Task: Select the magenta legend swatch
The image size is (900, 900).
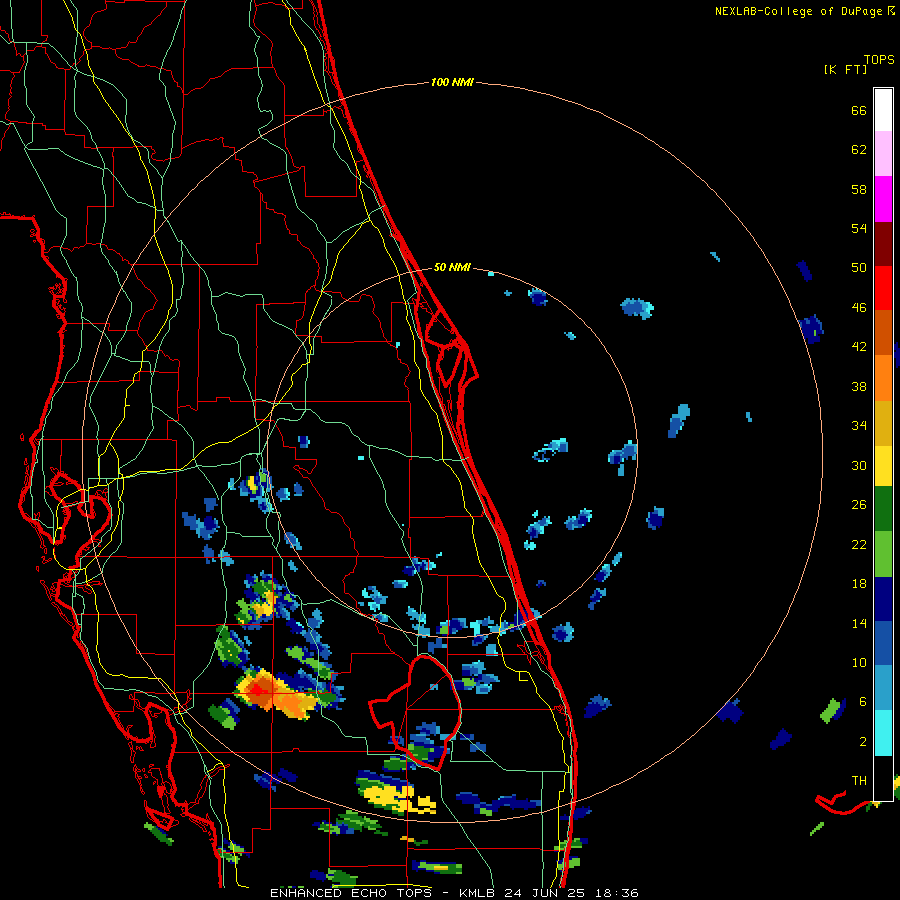Action: point(883,199)
